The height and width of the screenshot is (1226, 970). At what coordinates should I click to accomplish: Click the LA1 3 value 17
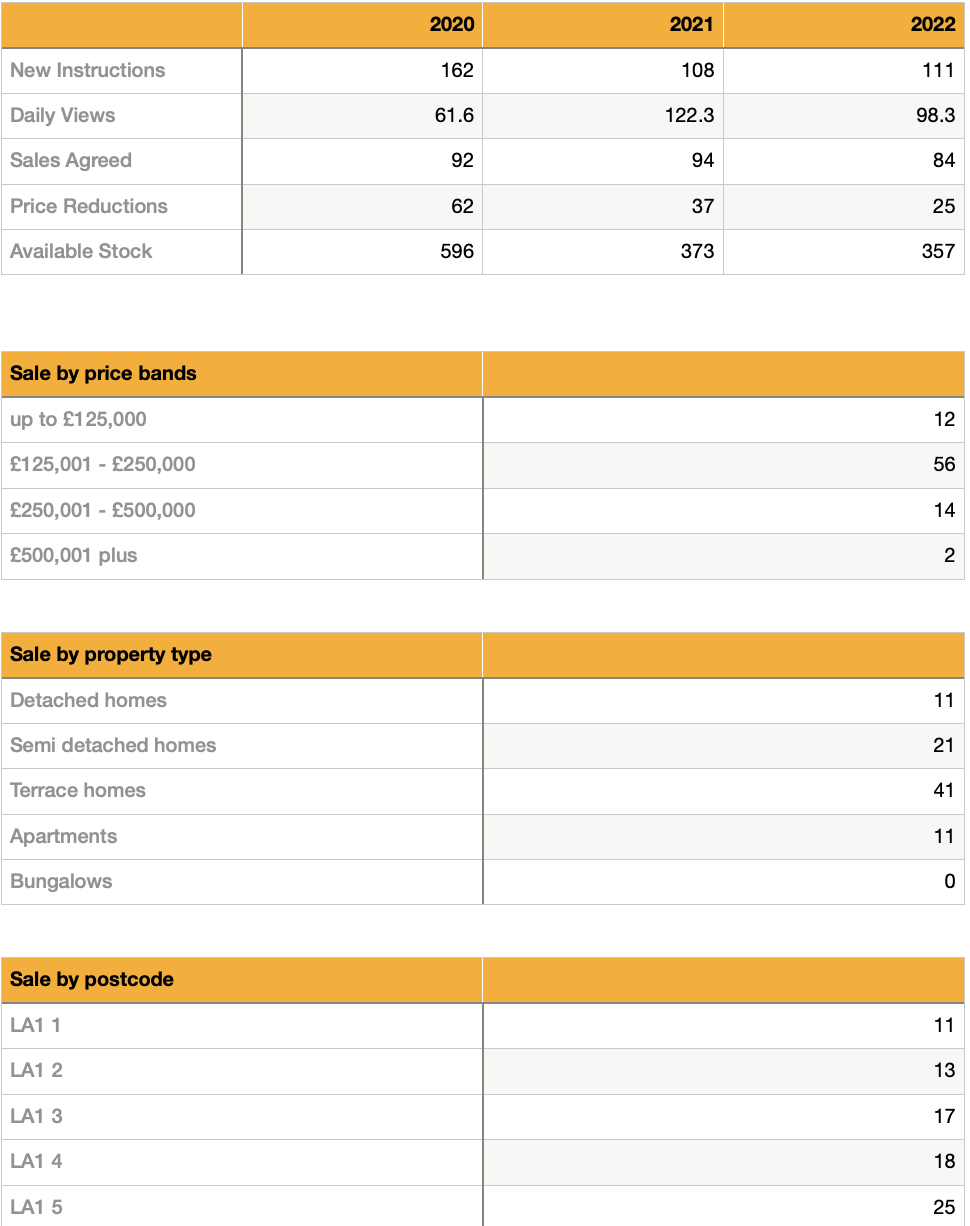pyautogui.click(x=944, y=1116)
